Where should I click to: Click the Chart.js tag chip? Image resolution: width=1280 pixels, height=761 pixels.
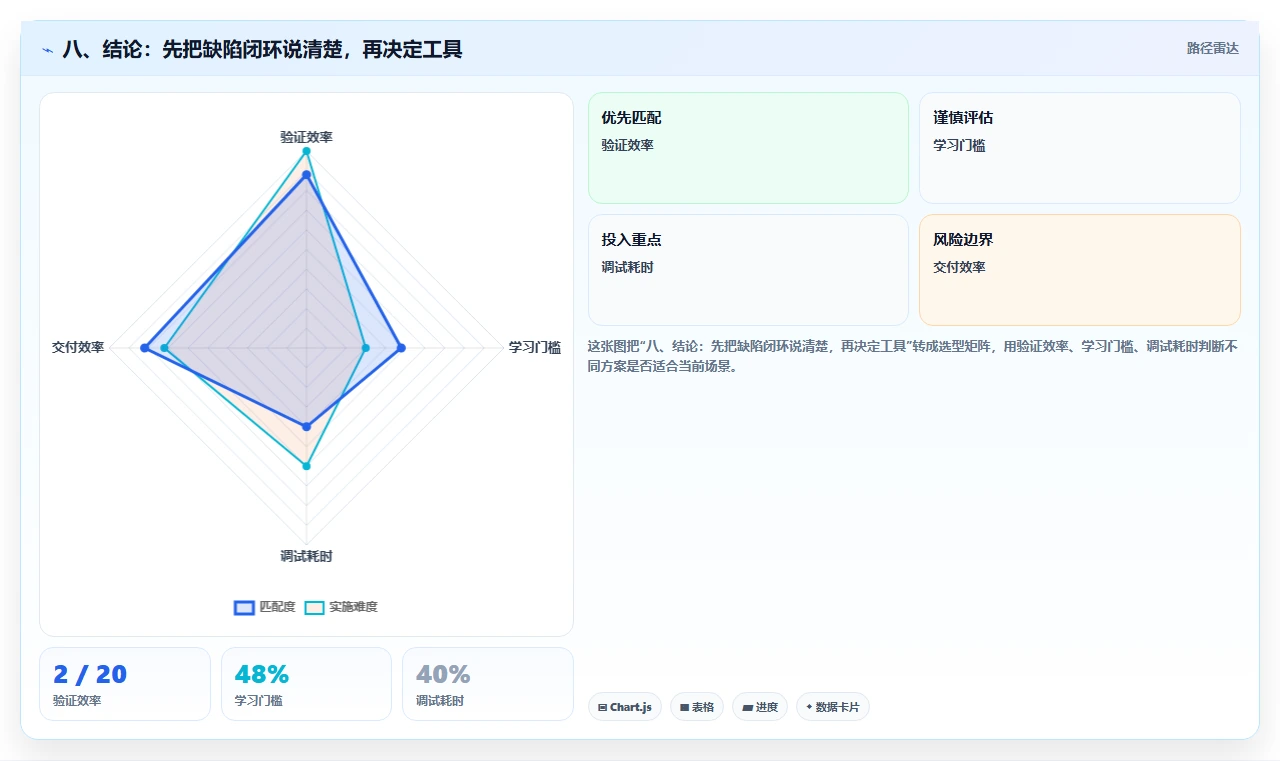coord(625,707)
